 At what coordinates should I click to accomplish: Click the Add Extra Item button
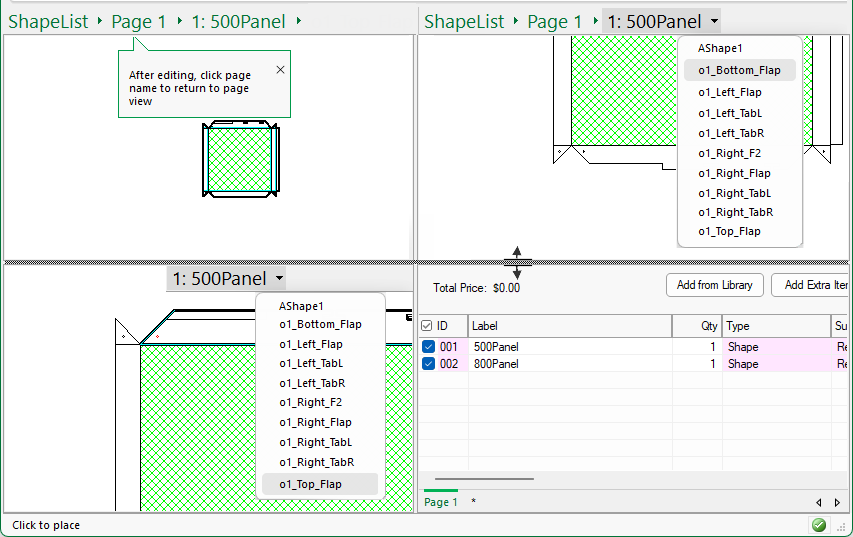click(x=813, y=285)
